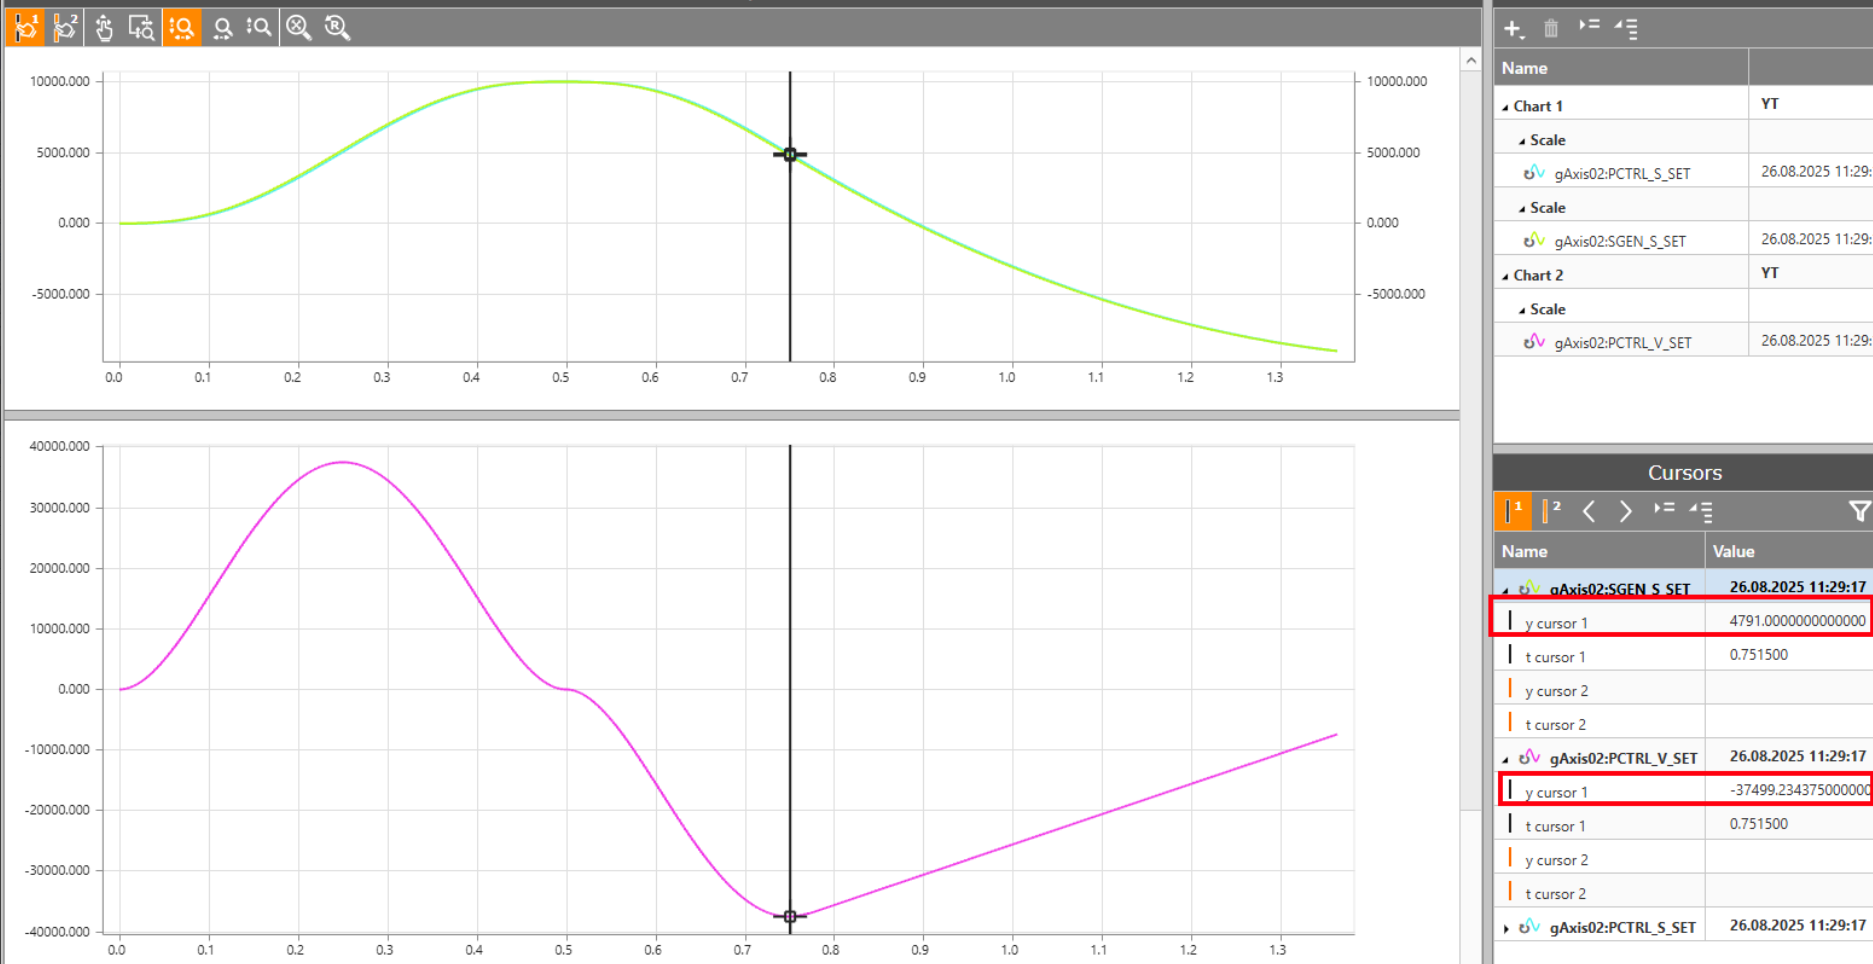
Task: Move cursor to previous point with left arrow
Action: tap(1589, 512)
